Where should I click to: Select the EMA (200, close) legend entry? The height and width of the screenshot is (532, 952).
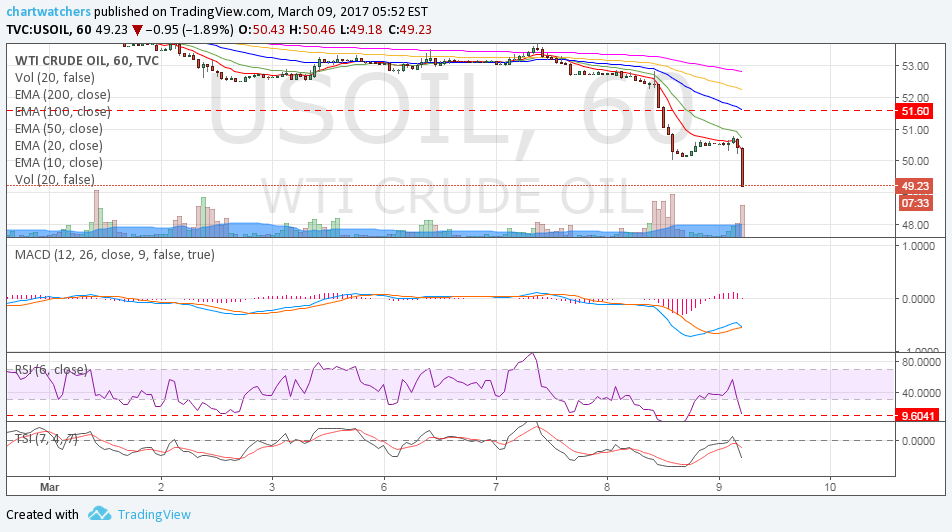tap(63, 94)
